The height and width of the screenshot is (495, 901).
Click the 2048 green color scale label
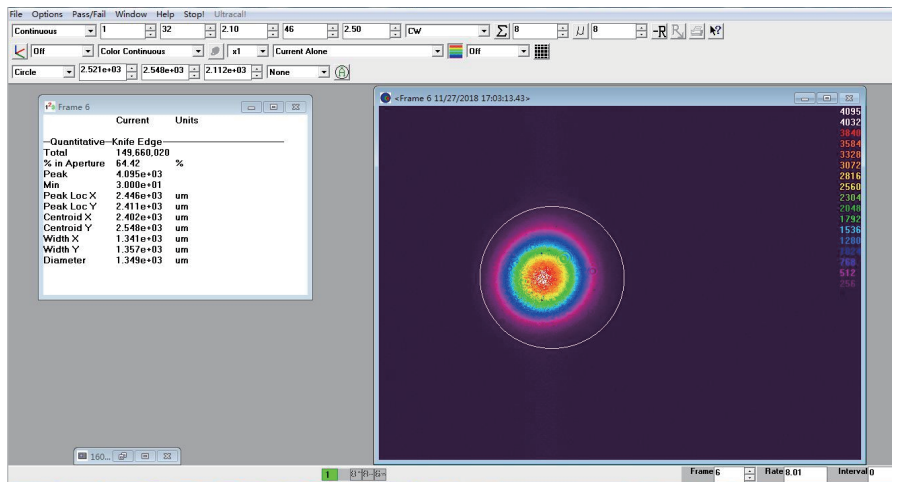click(850, 208)
